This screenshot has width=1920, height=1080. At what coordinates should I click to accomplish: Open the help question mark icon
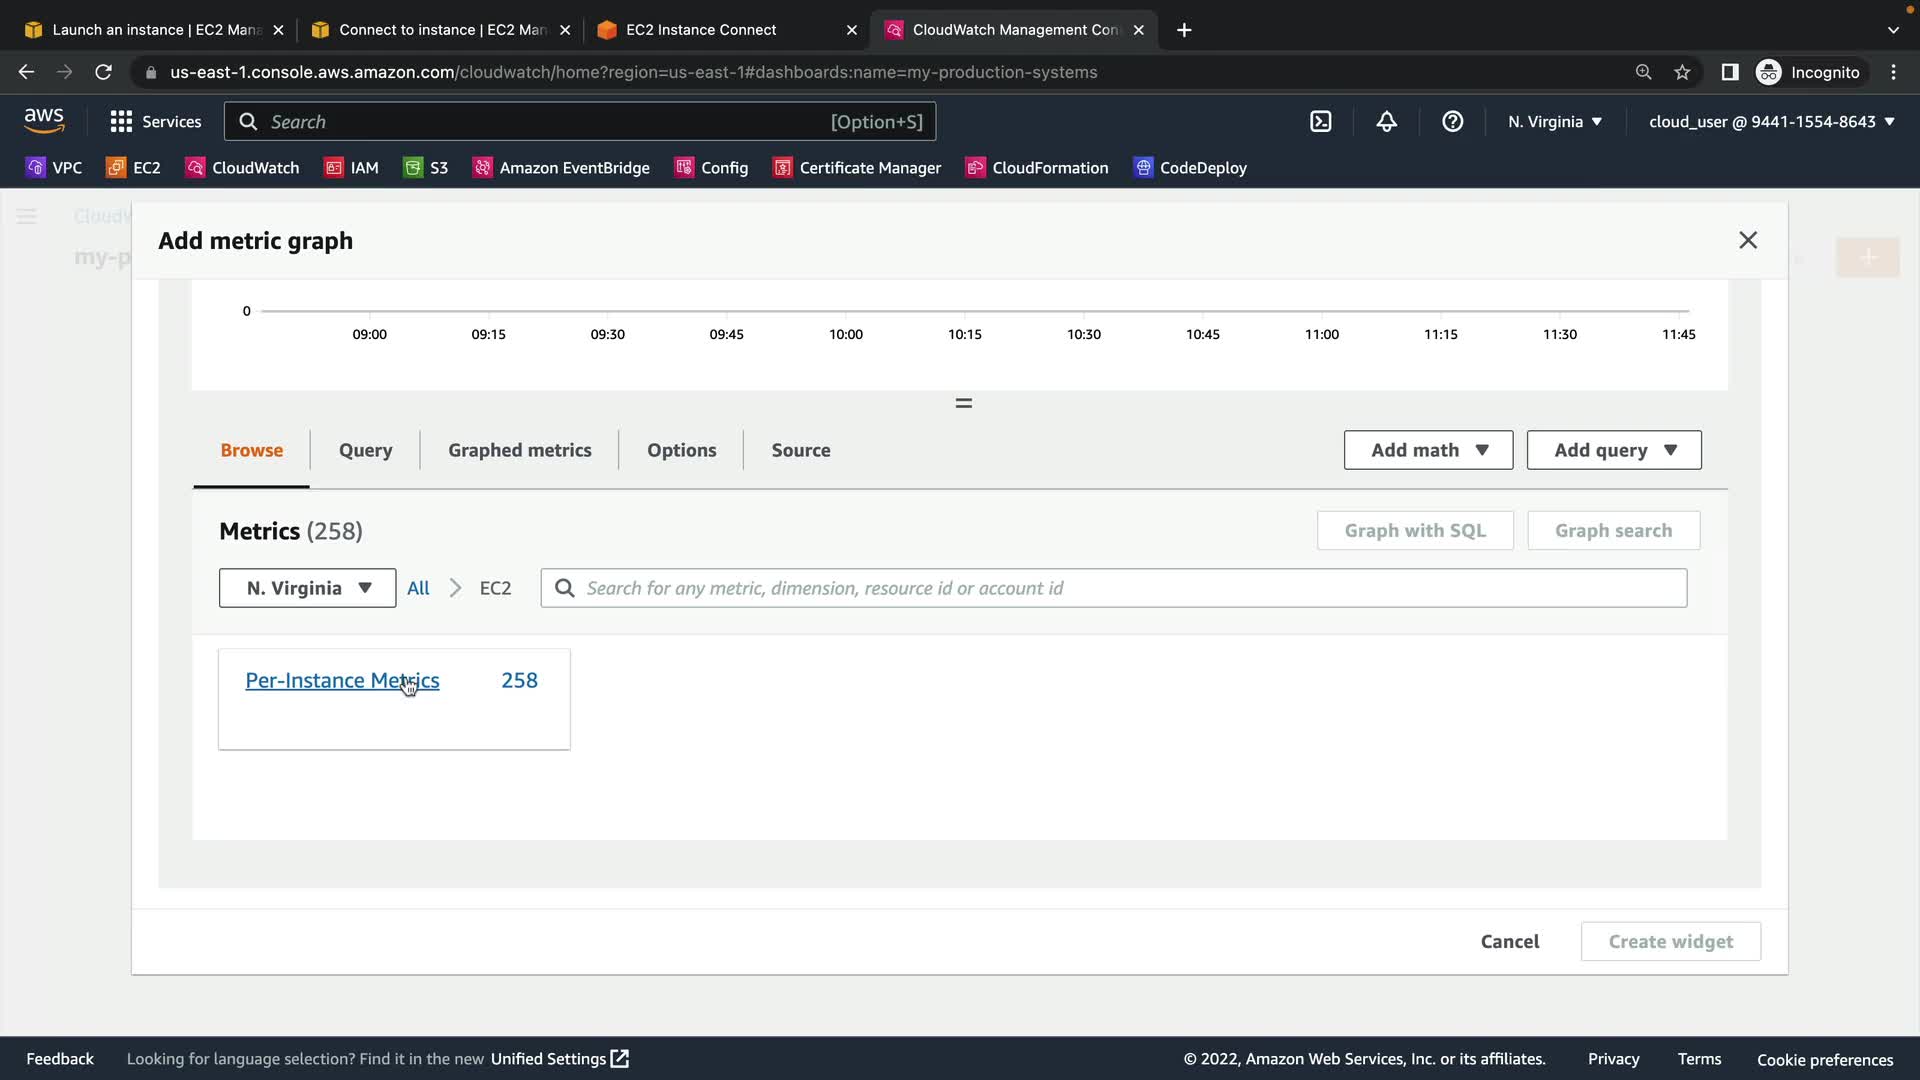point(1453,122)
